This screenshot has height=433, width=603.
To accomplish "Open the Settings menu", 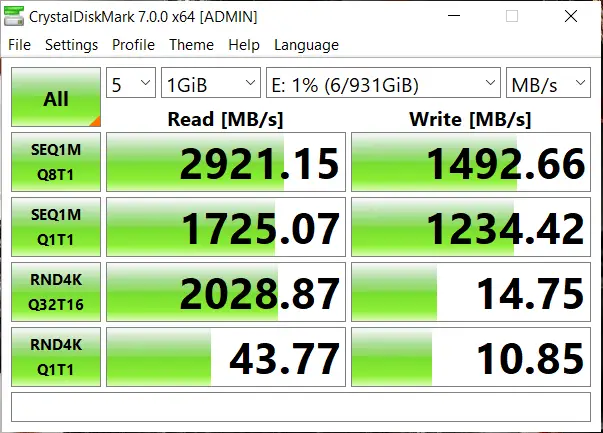I will 72,45.
